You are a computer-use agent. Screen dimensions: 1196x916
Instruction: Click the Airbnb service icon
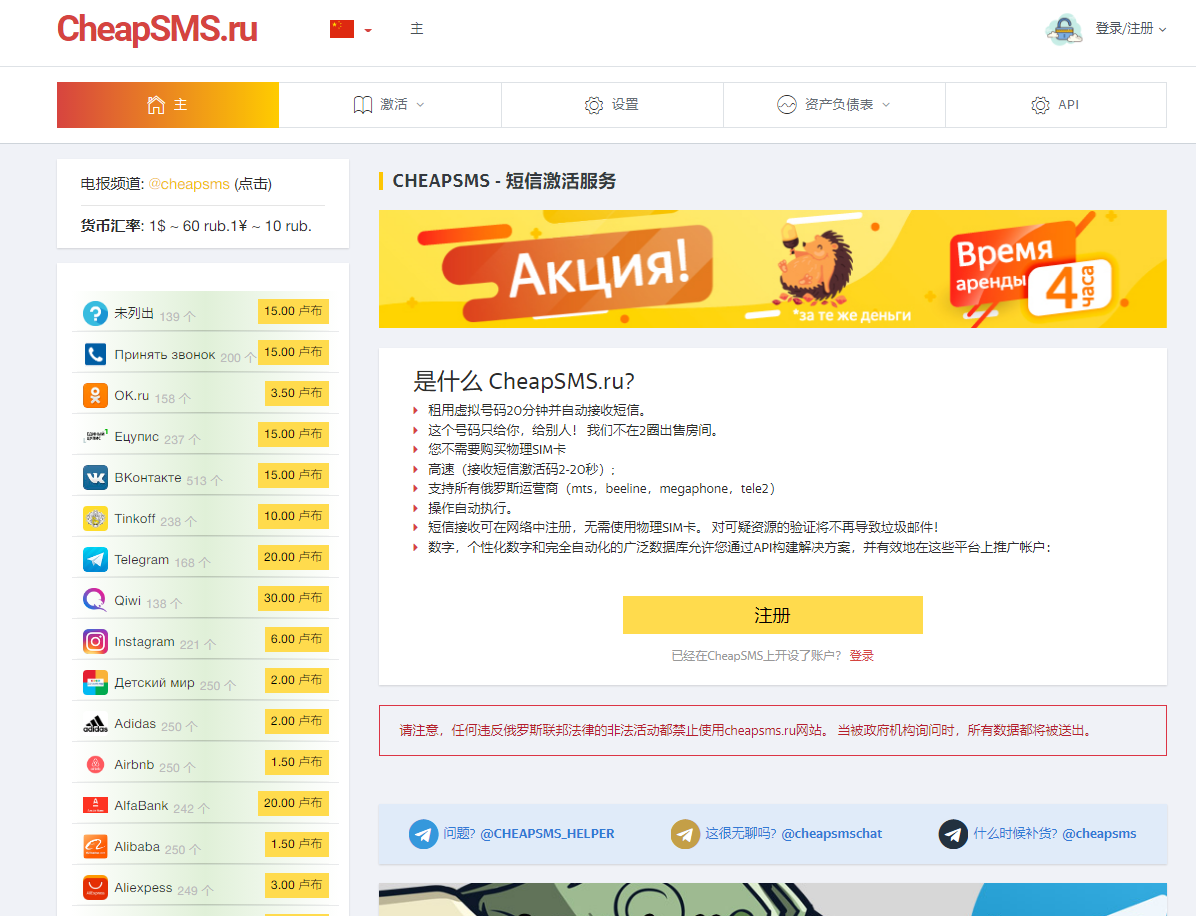(95, 765)
